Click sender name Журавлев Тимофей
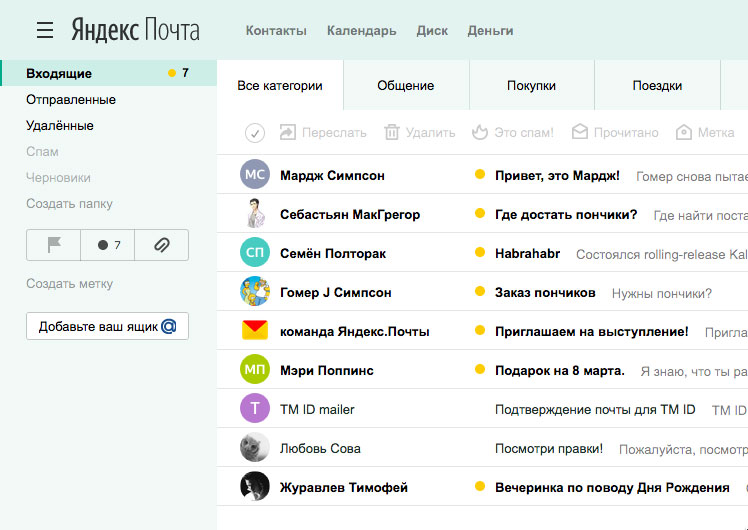Viewport: 748px width, 530px height. click(x=344, y=488)
